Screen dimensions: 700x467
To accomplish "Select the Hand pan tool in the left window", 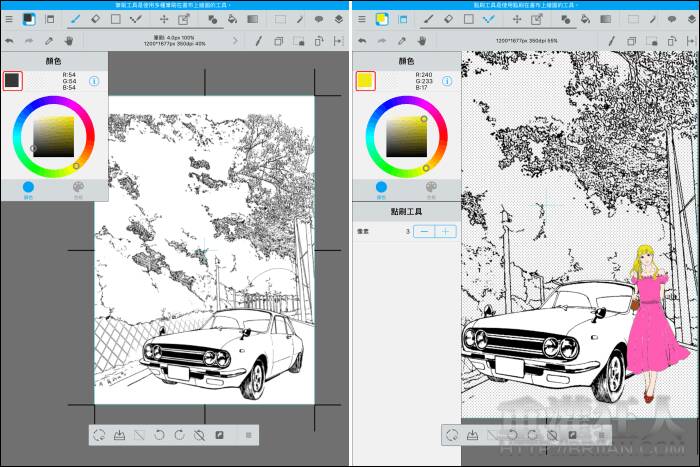I will pos(69,41).
